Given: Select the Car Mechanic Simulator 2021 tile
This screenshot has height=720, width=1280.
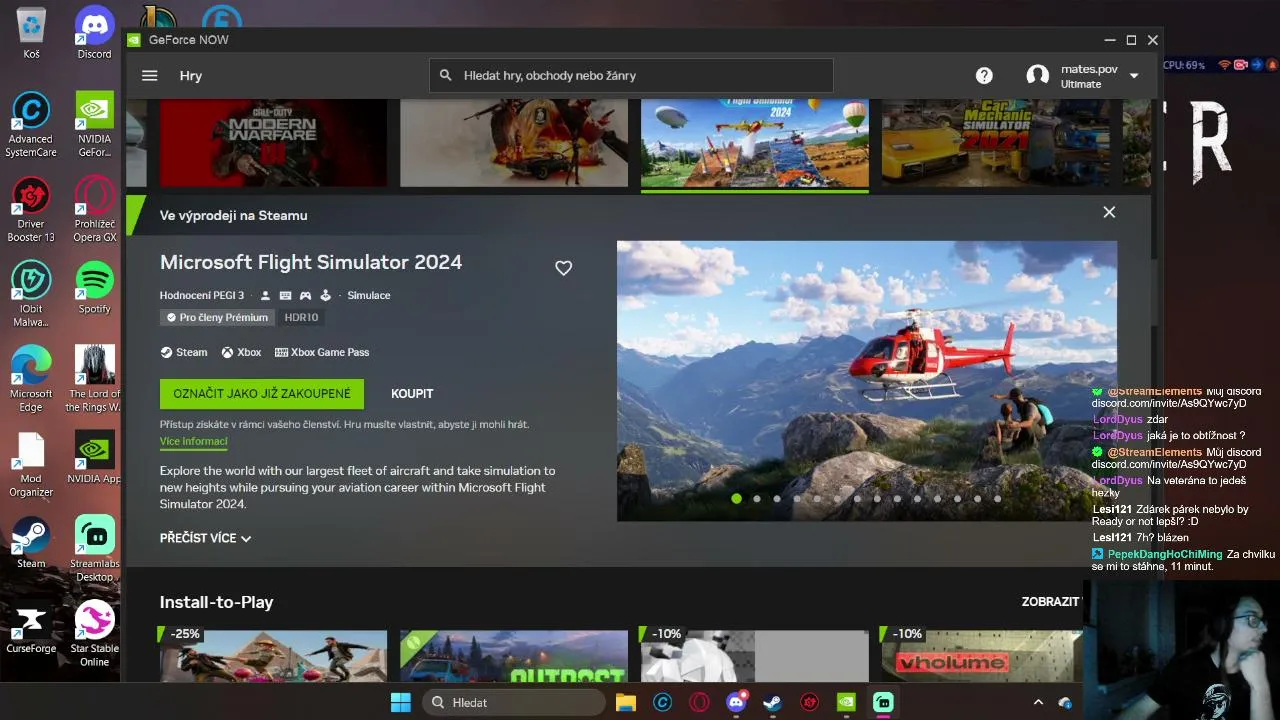Looking at the screenshot, I should click(x=995, y=142).
